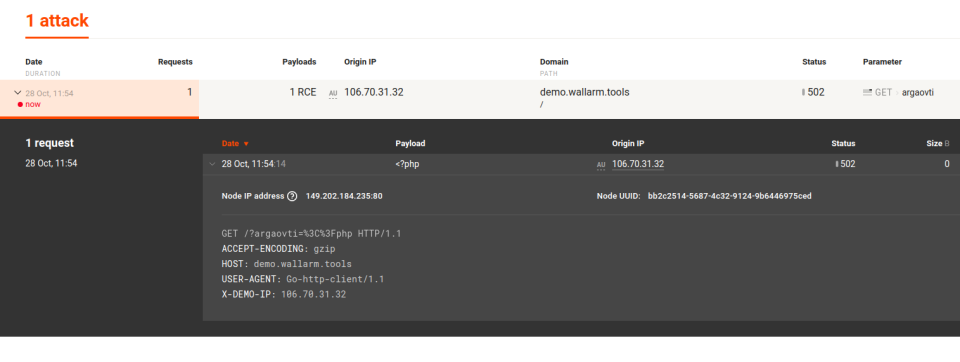Click the status bar icon beside 502 in attack row

tap(803, 92)
